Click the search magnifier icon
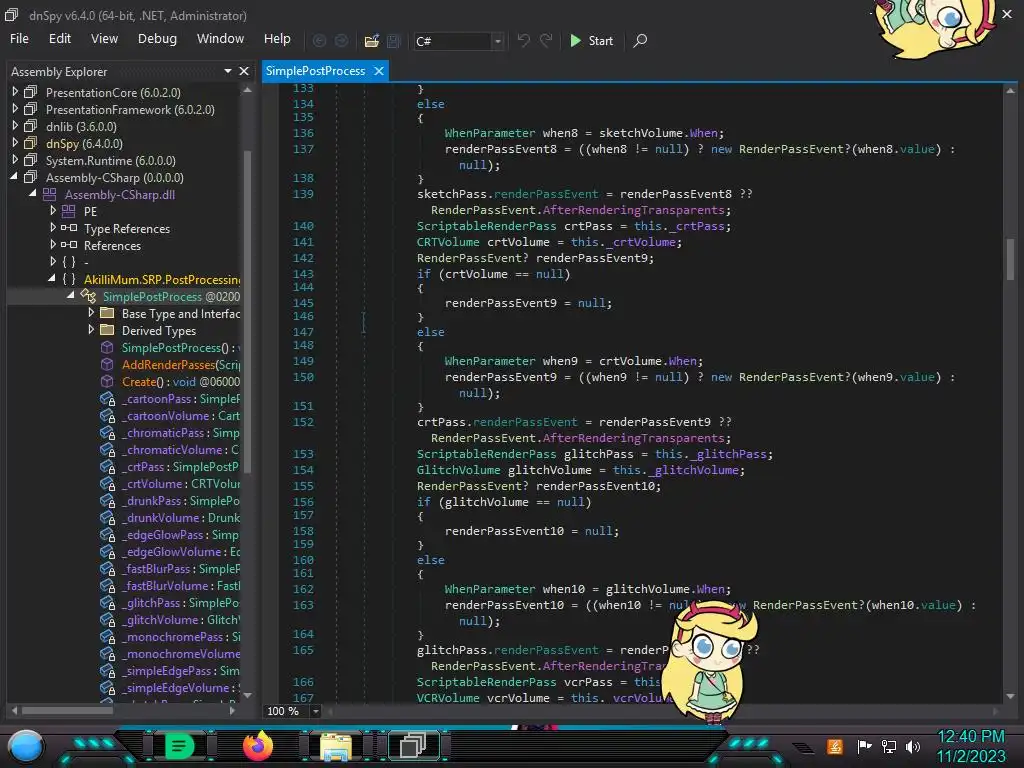Screen dimensions: 1024x768 click(641, 40)
